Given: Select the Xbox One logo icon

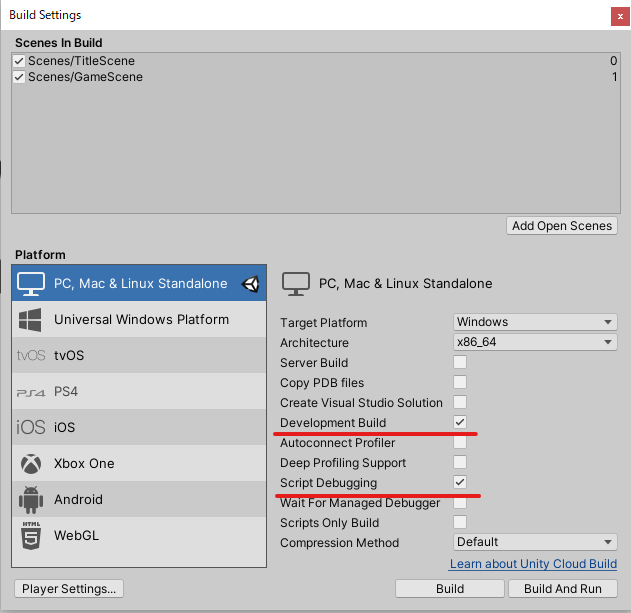Looking at the screenshot, I should (31, 464).
